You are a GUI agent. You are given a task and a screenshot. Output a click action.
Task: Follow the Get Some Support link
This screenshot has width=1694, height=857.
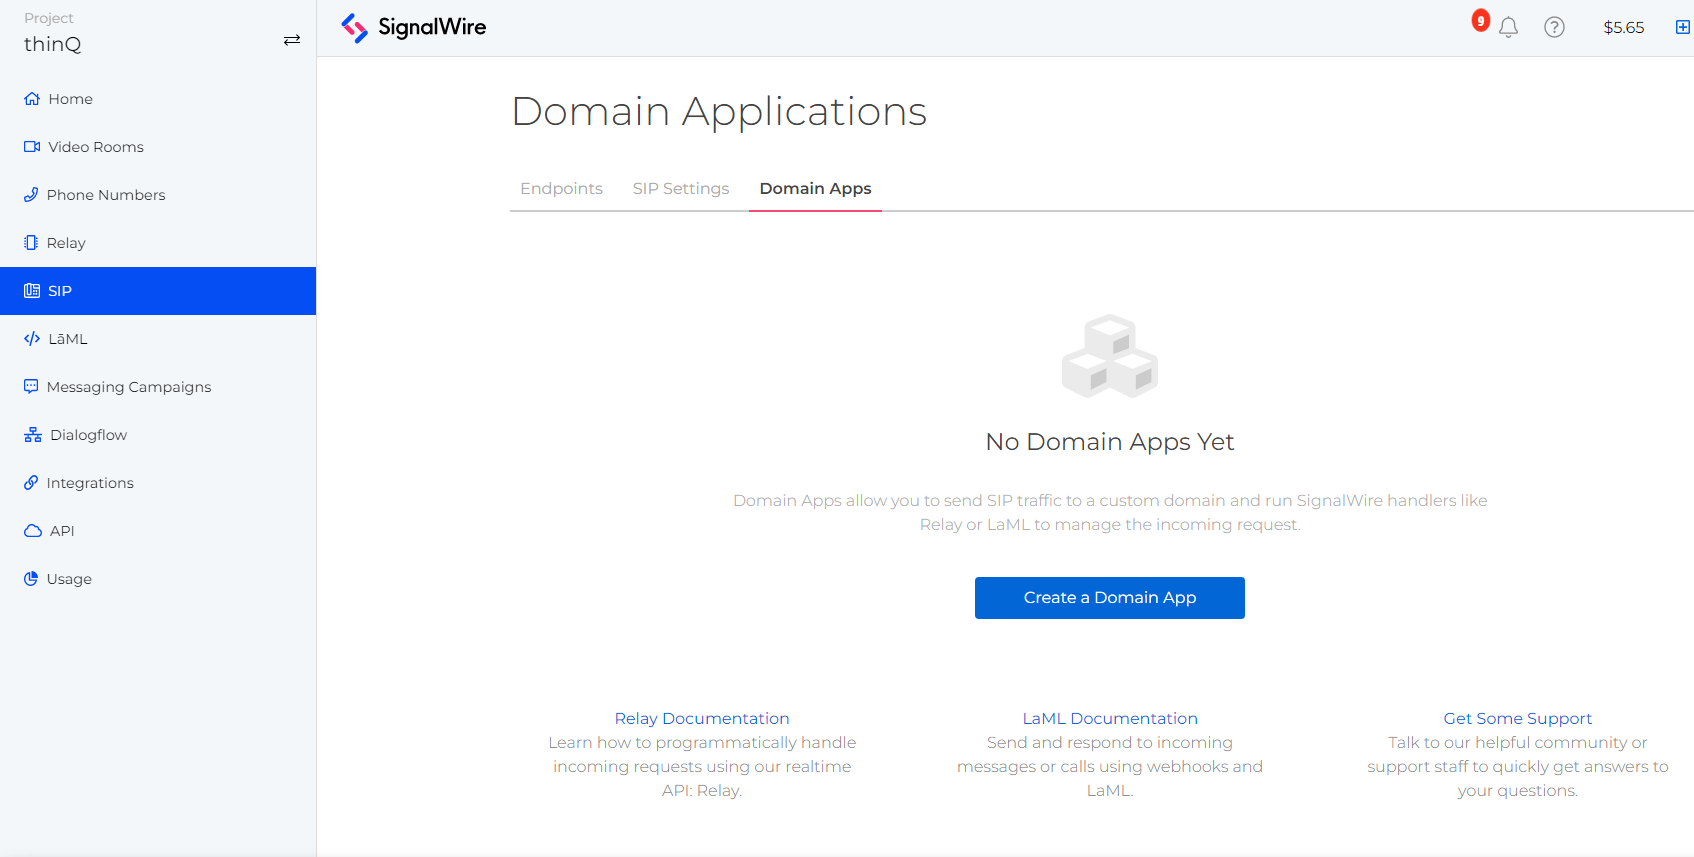tap(1517, 718)
